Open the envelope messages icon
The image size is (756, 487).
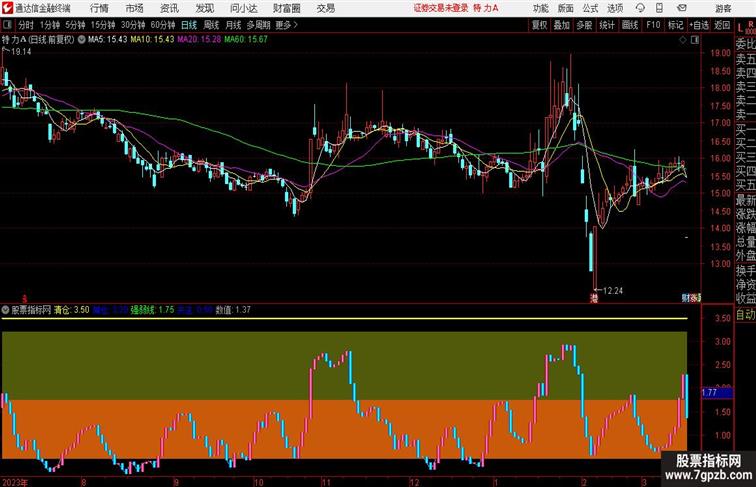click(682, 8)
